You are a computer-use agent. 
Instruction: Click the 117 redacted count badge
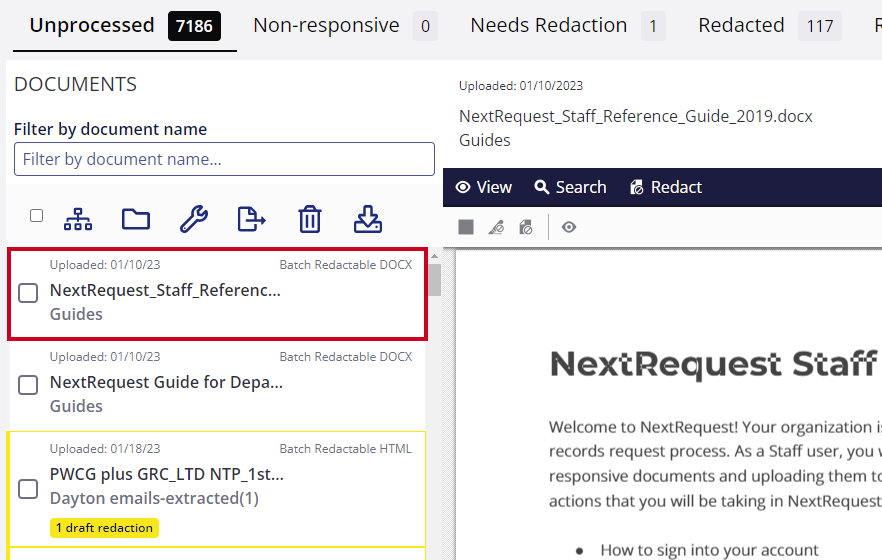click(x=820, y=26)
